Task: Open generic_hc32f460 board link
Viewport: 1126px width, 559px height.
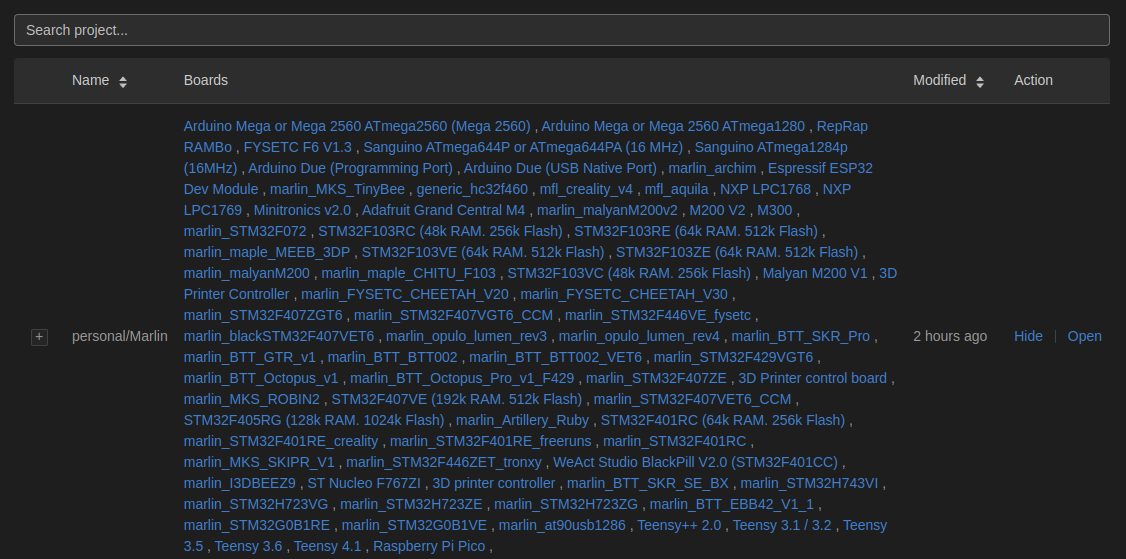Action: coord(472,190)
